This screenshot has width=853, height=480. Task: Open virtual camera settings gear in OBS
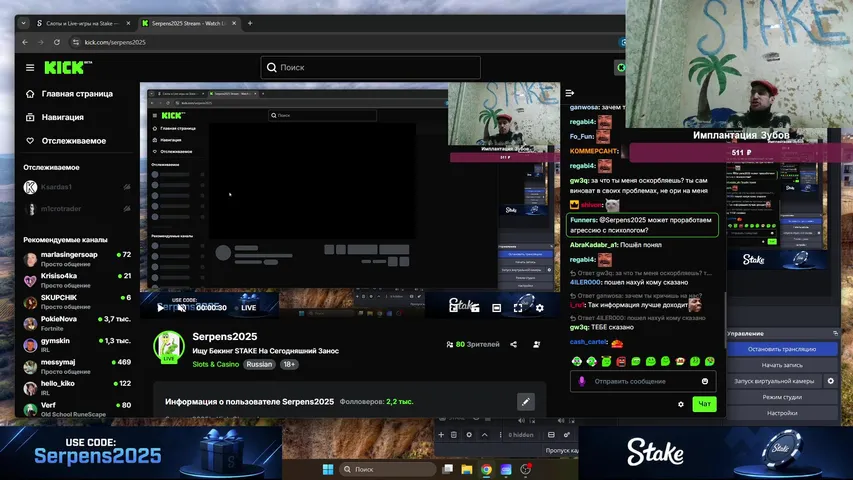(831, 381)
